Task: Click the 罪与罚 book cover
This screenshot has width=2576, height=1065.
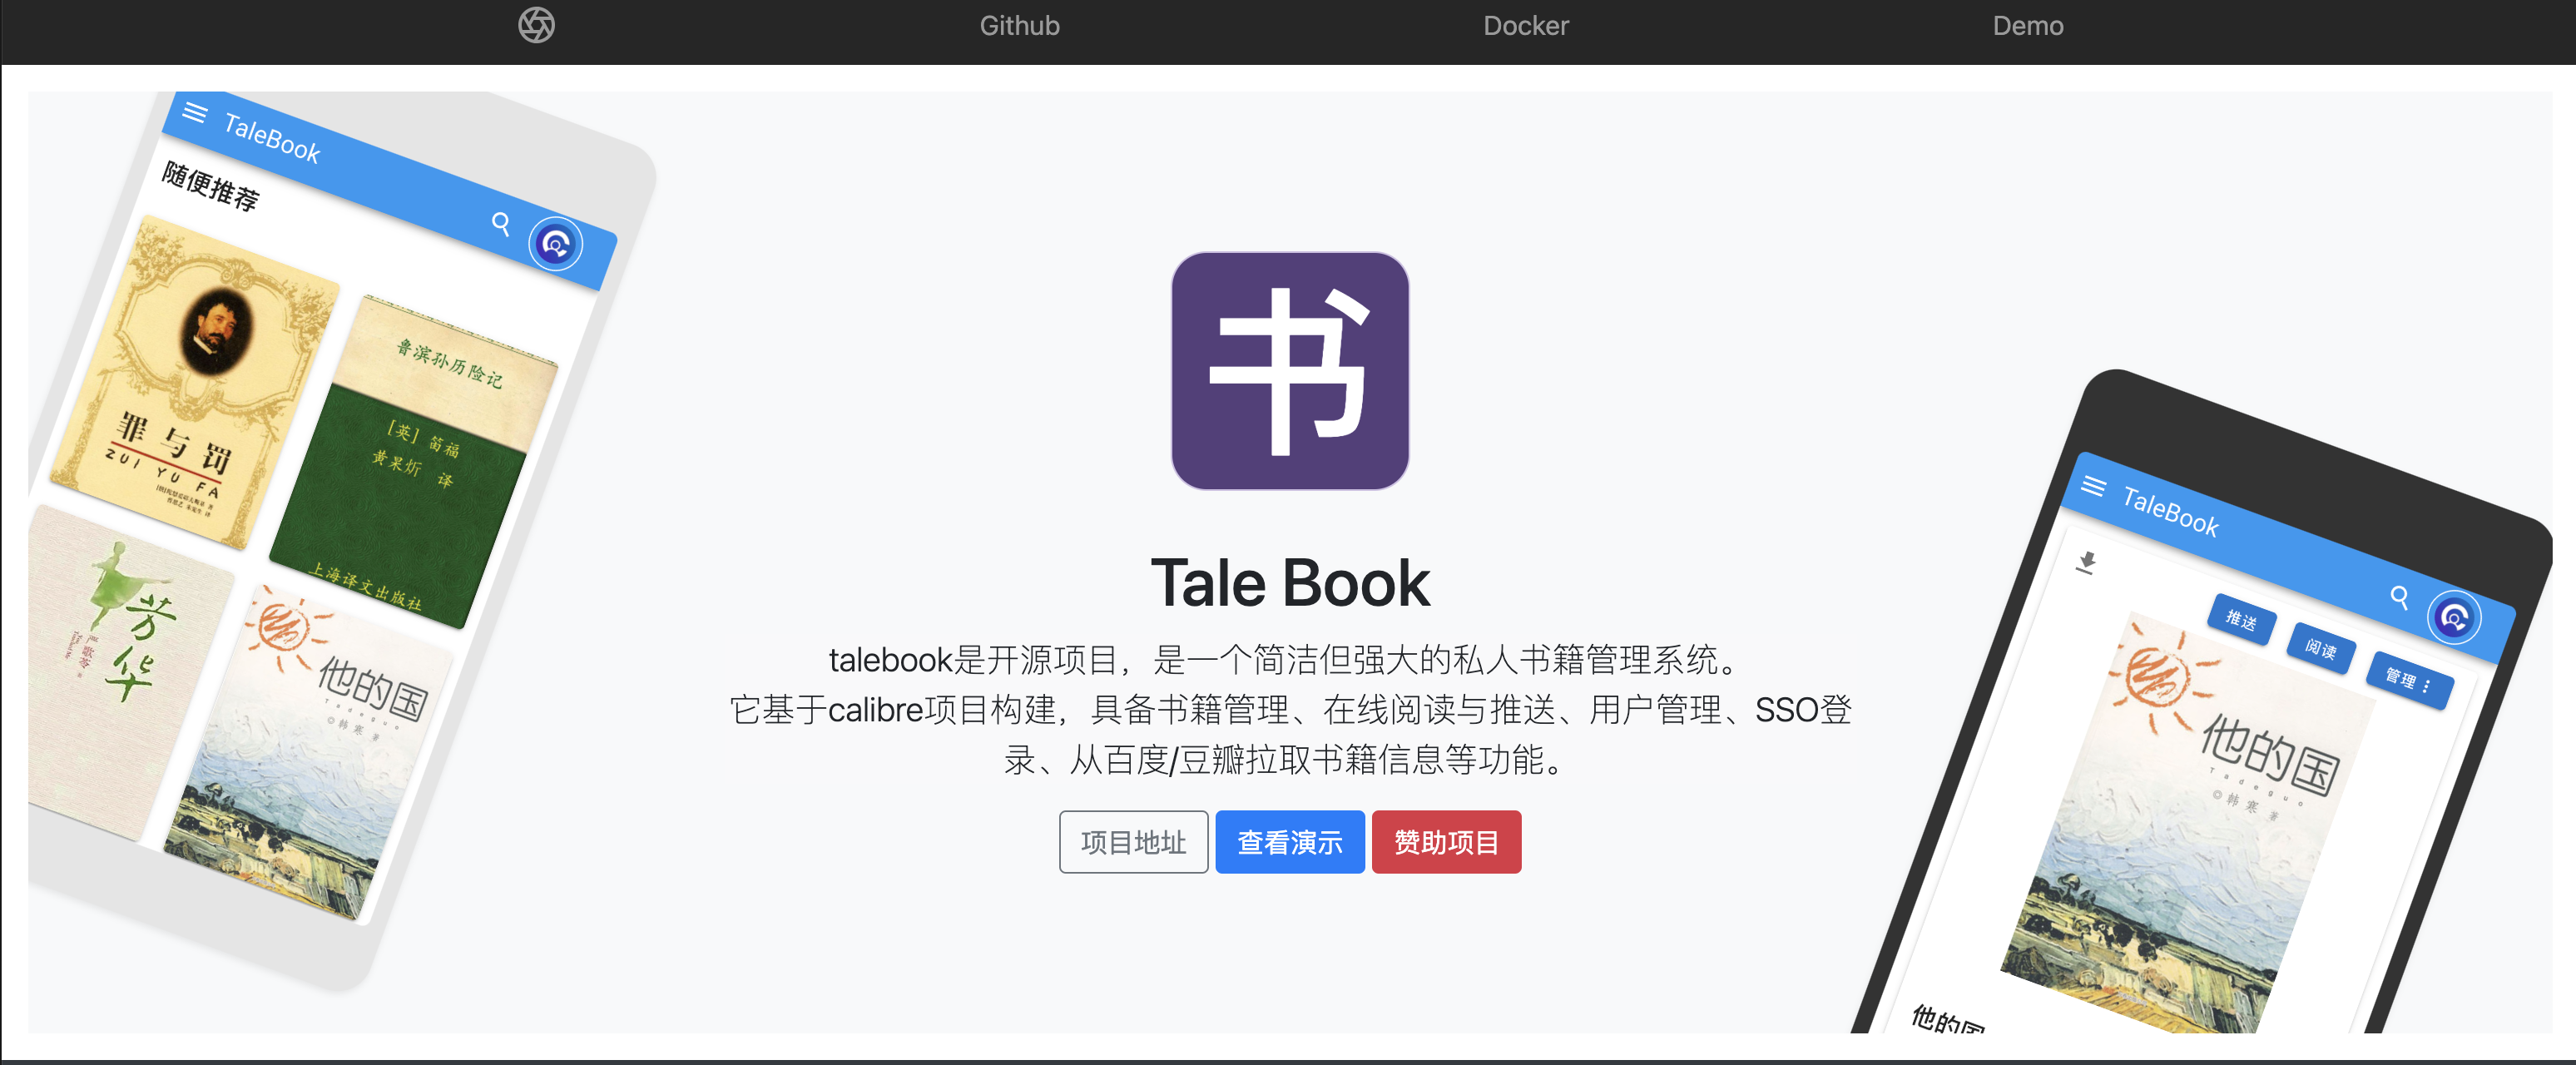Action: click(x=196, y=383)
